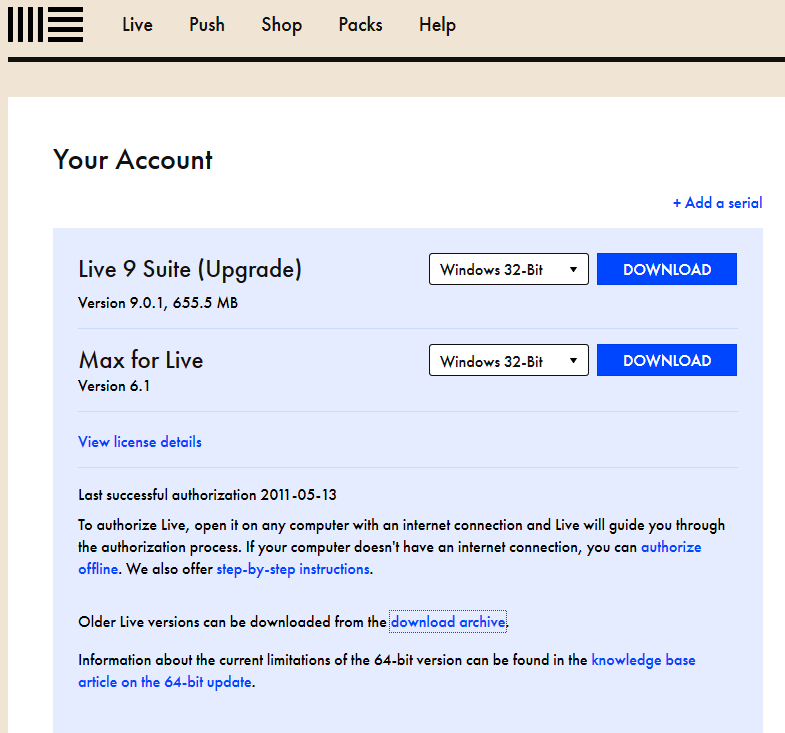Click the 'Version 6.1' text
This screenshot has width=785, height=733.
point(114,386)
